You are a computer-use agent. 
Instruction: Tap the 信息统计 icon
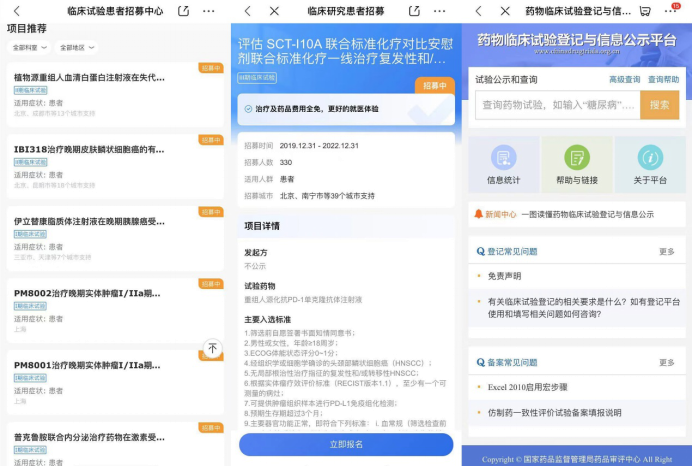pyautogui.click(x=503, y=158)
